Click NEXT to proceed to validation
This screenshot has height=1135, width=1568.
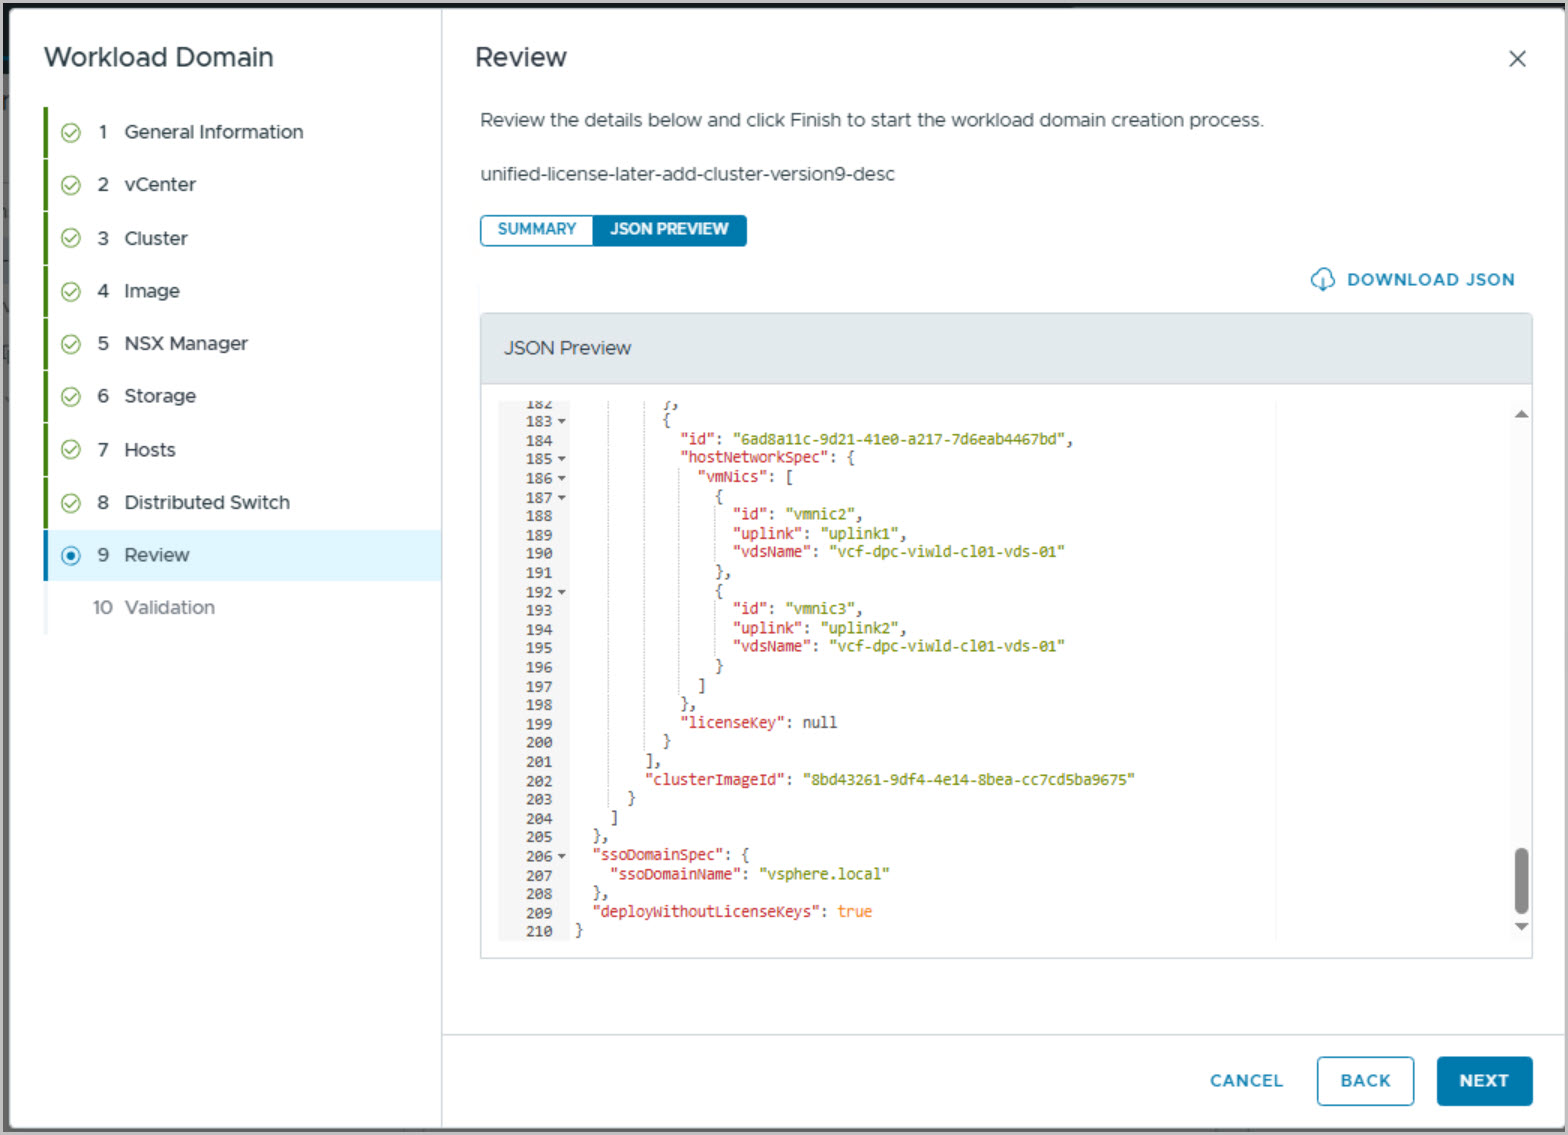pos(1484,1081)
